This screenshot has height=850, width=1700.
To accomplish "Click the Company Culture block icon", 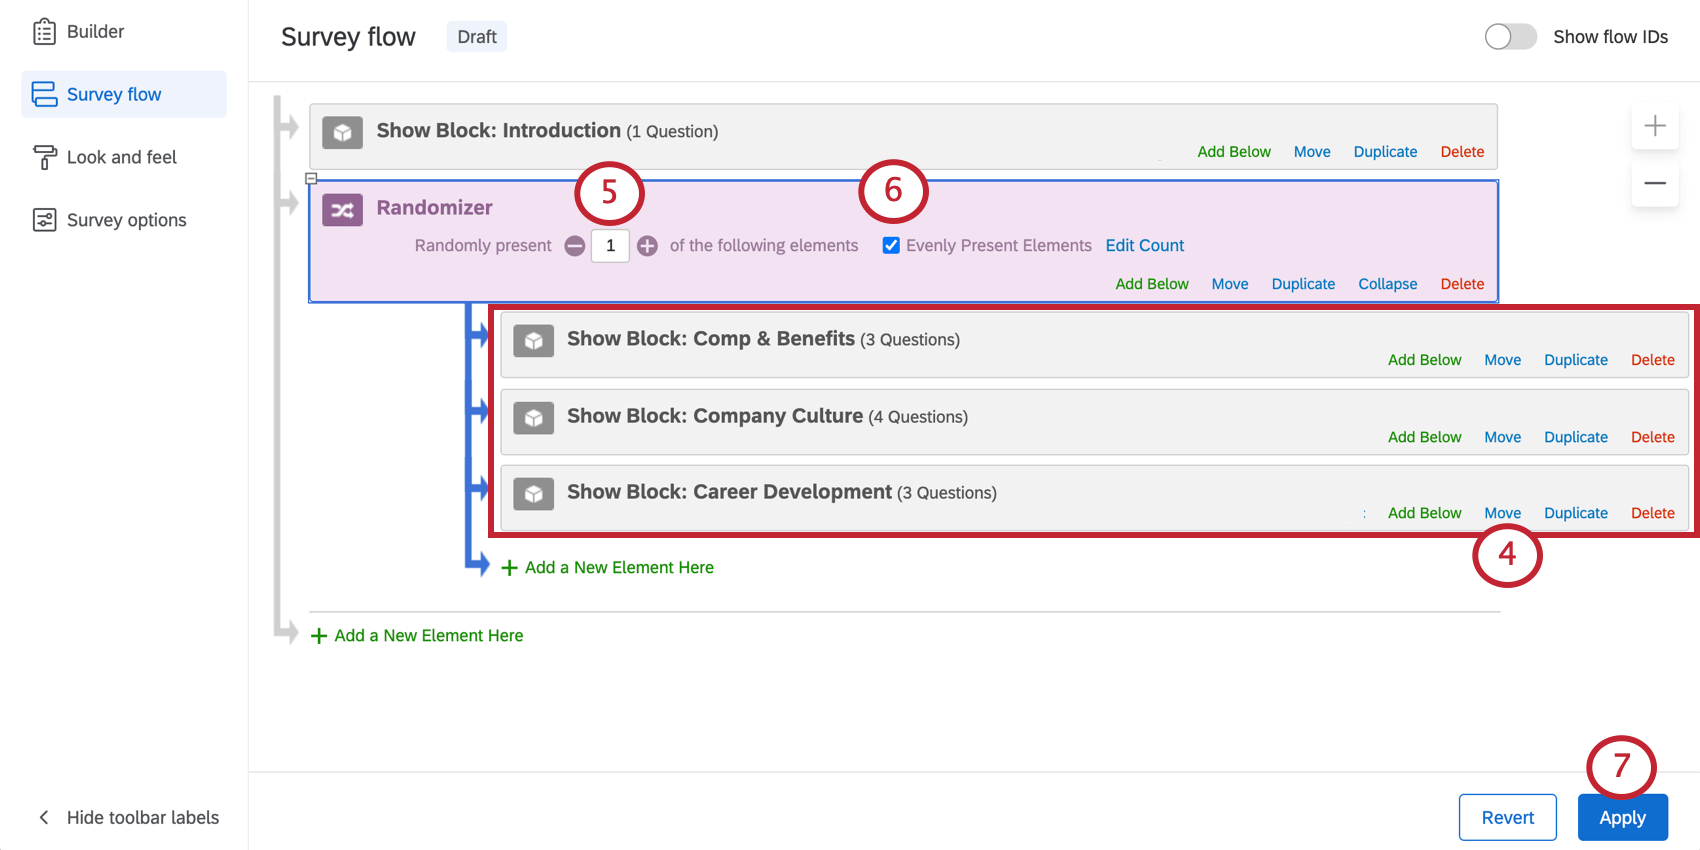I will (x=533, y=418).
